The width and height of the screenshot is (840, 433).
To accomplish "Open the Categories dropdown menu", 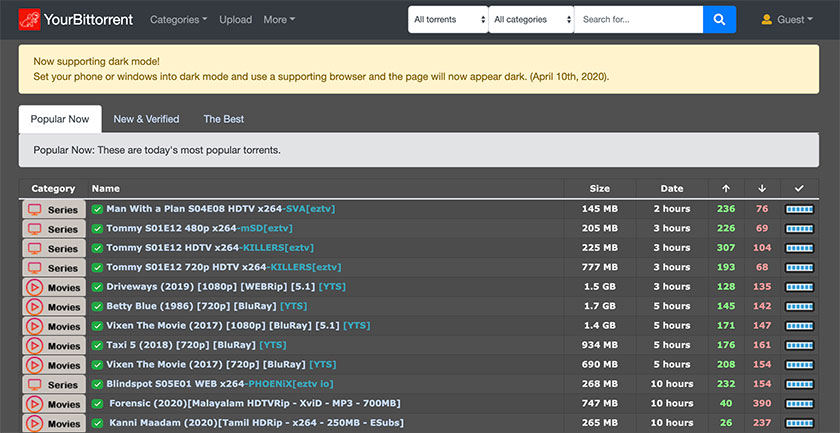I will [x=179, y=19].
